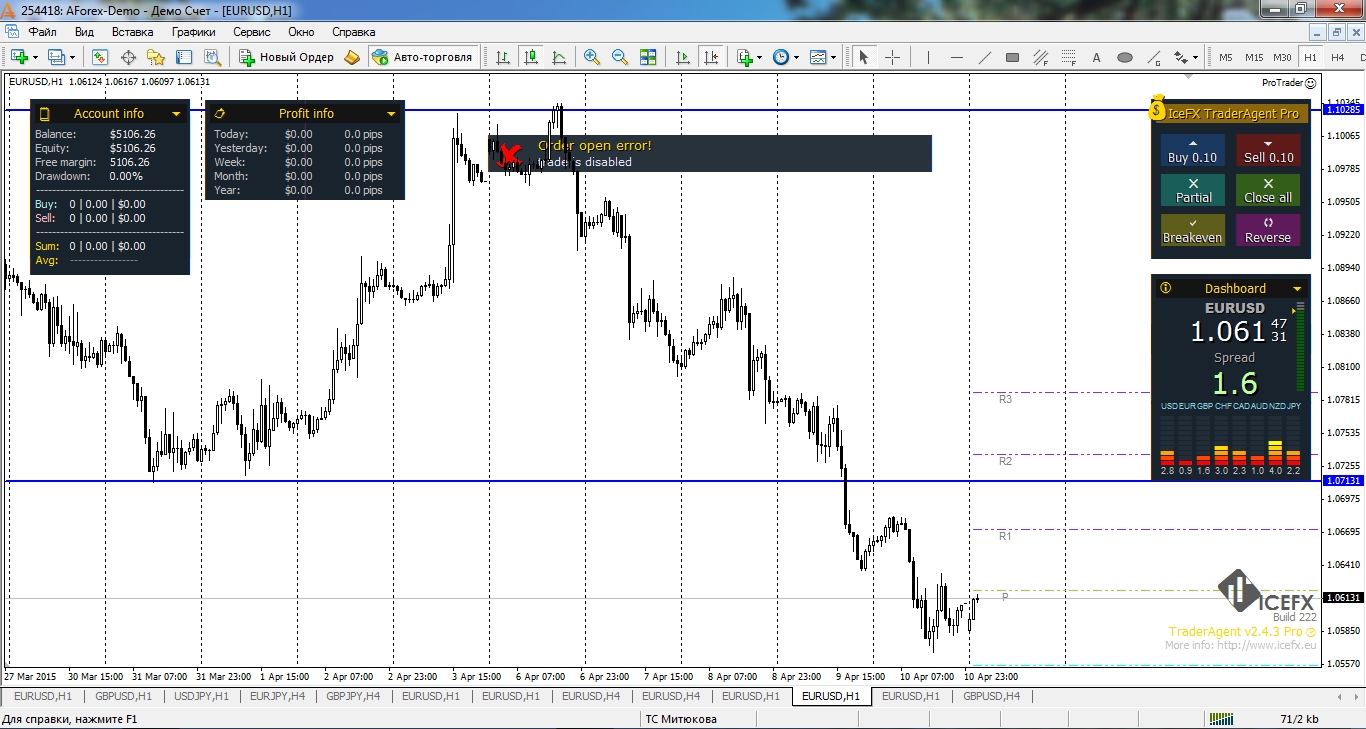Image resolution: width=1366 pixels, height=729 pixels.
Task: Select the trendline drawing tool
Action: tap(984, 57)
